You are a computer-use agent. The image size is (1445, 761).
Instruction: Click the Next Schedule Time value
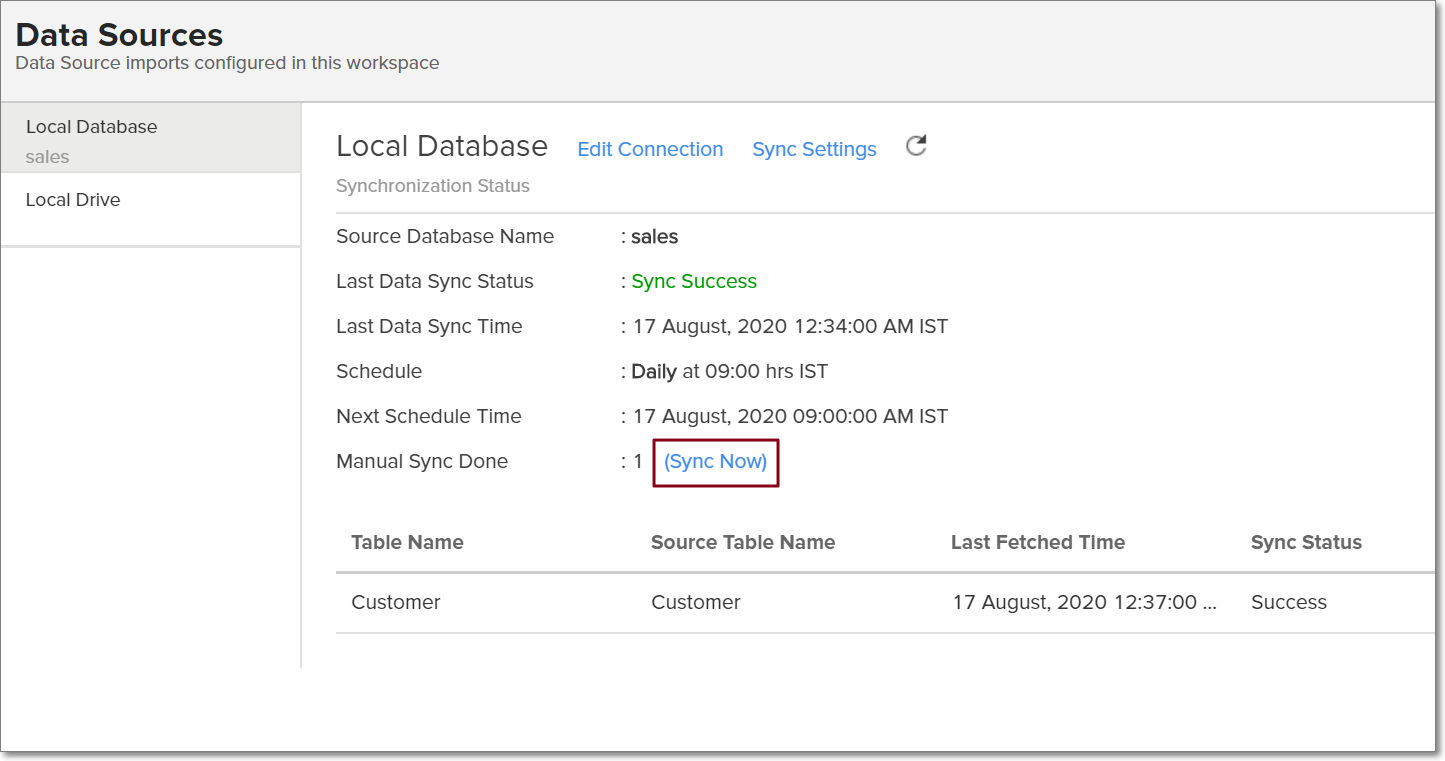tap(790, 417)
